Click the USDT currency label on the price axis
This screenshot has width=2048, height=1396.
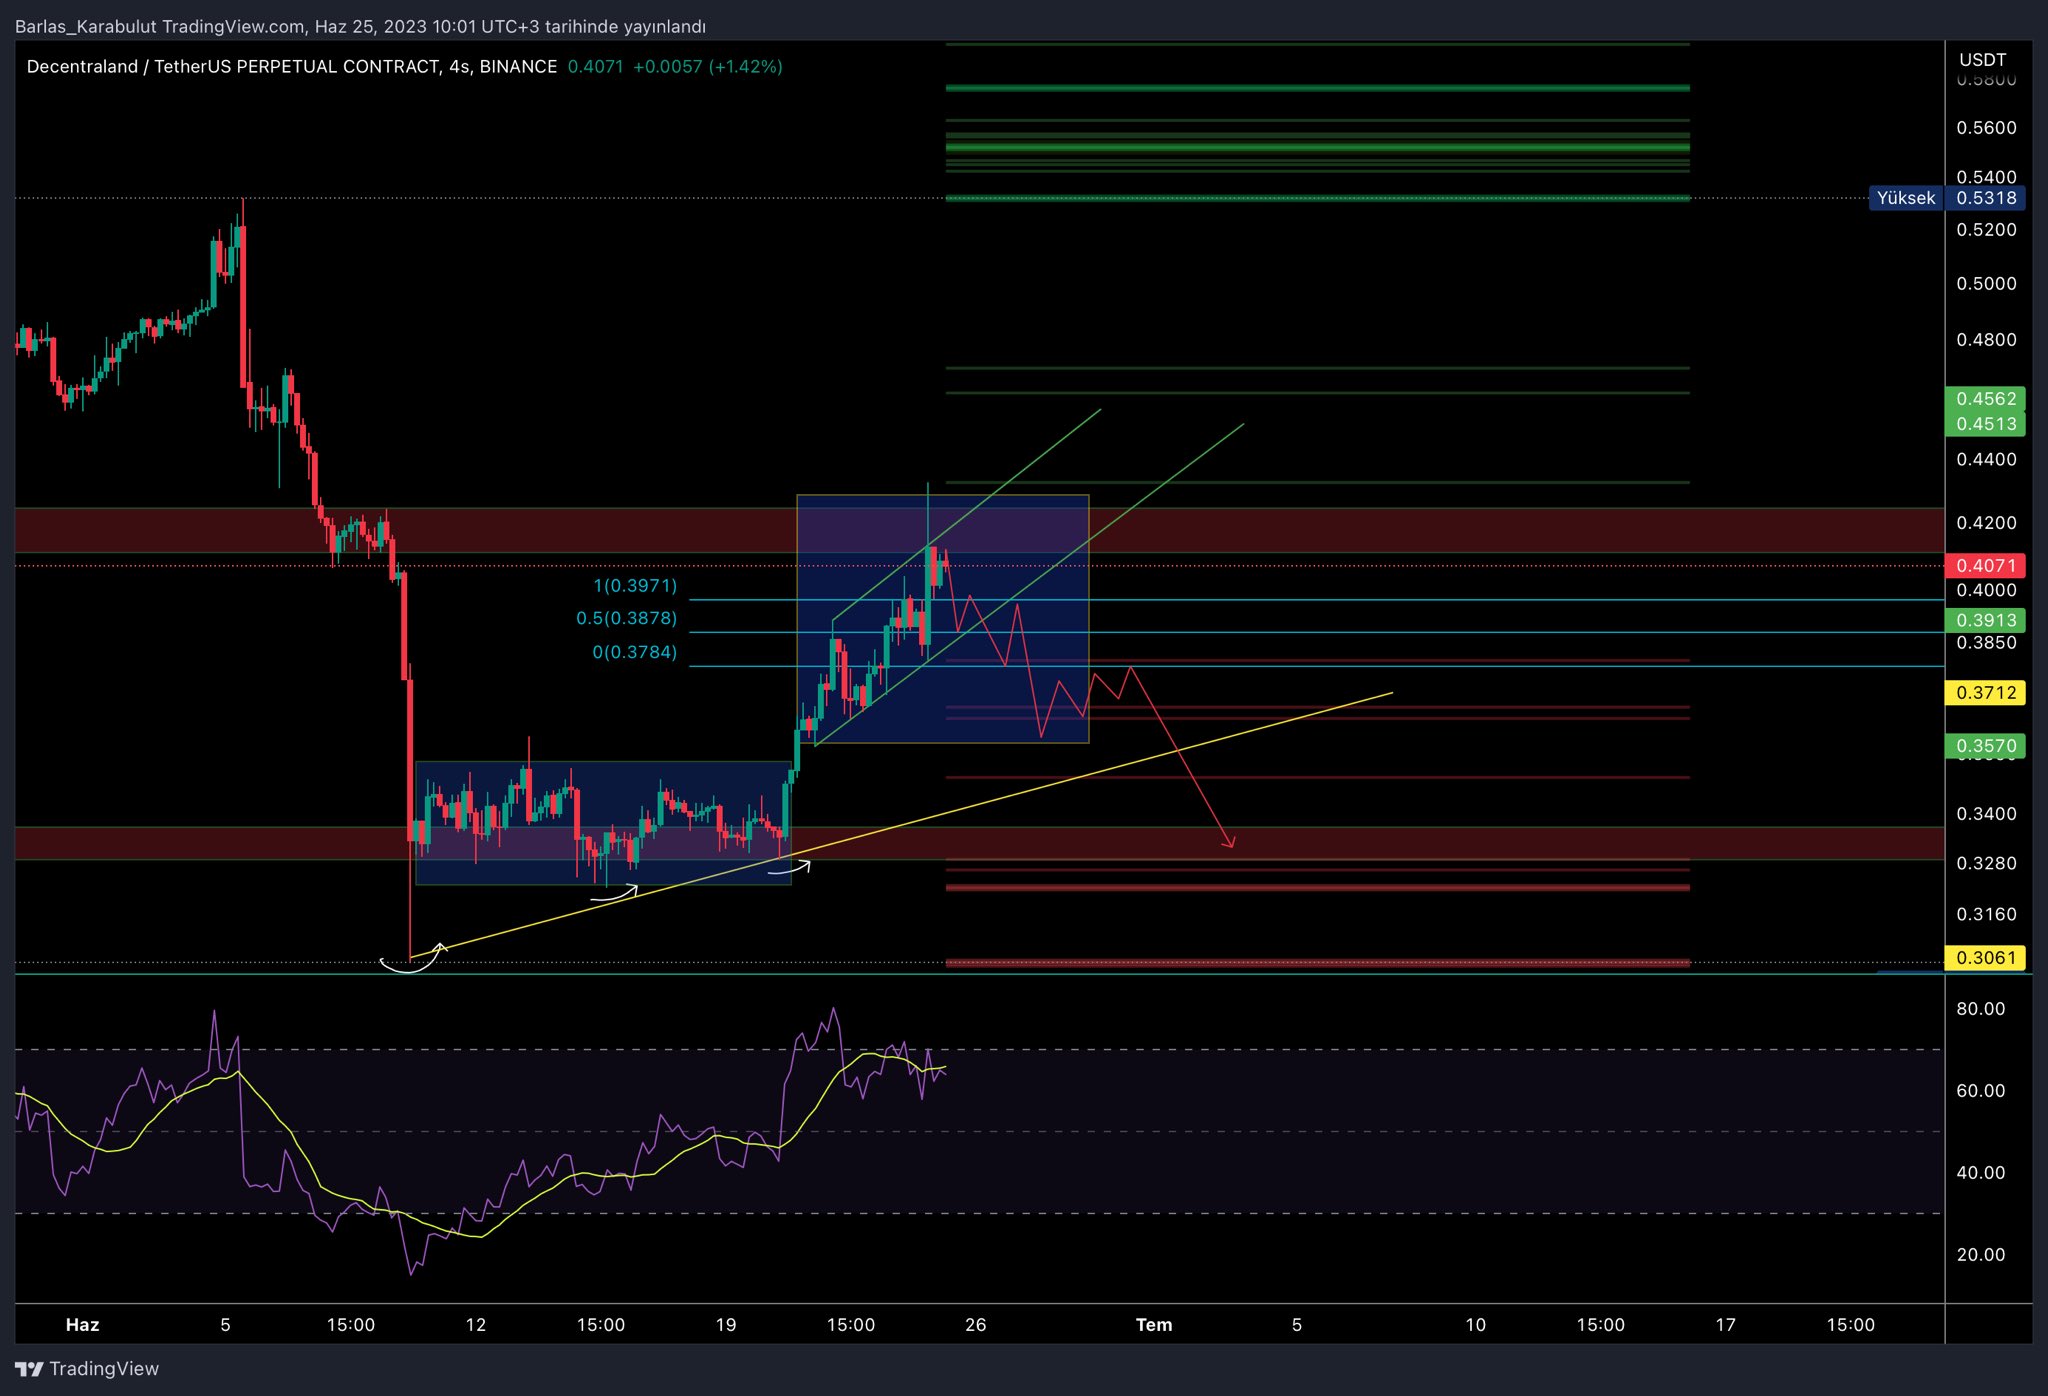pyautogui.click(x=1982, y=60)
